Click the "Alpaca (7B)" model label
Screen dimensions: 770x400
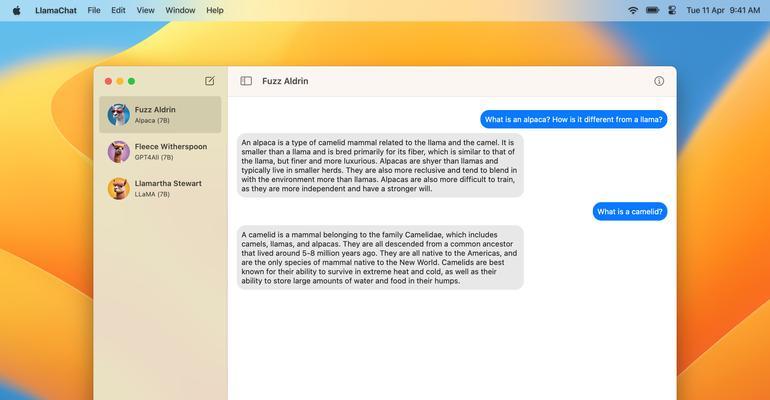point(152,120)
